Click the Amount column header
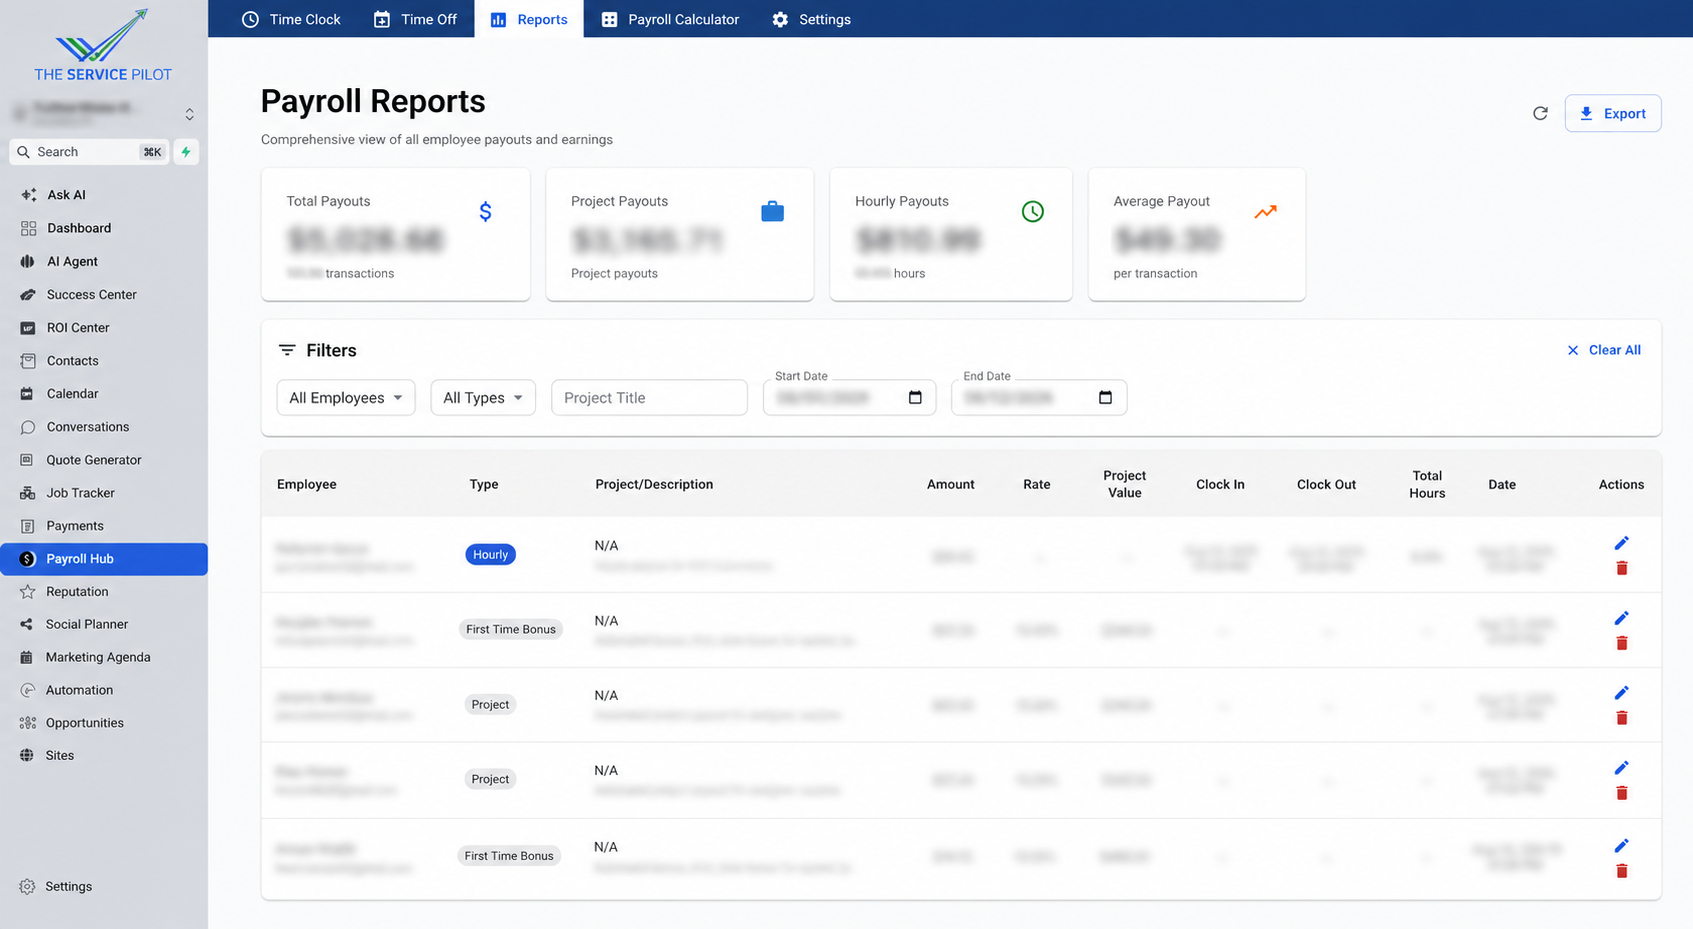This screenshot has height=929, width=1693. pos(950,484)
